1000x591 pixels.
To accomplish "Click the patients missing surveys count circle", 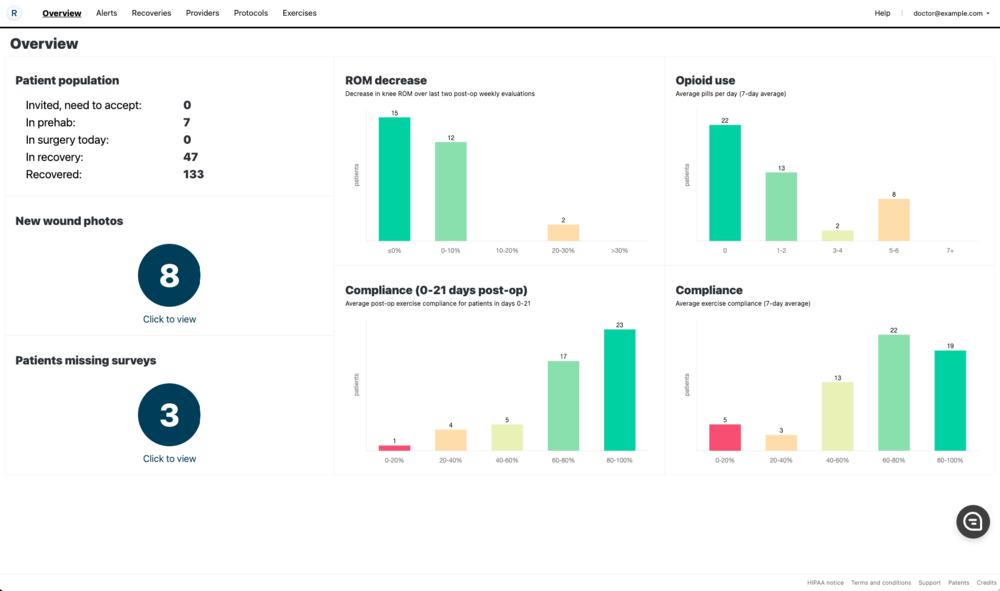I will click(x=169, y=414).
